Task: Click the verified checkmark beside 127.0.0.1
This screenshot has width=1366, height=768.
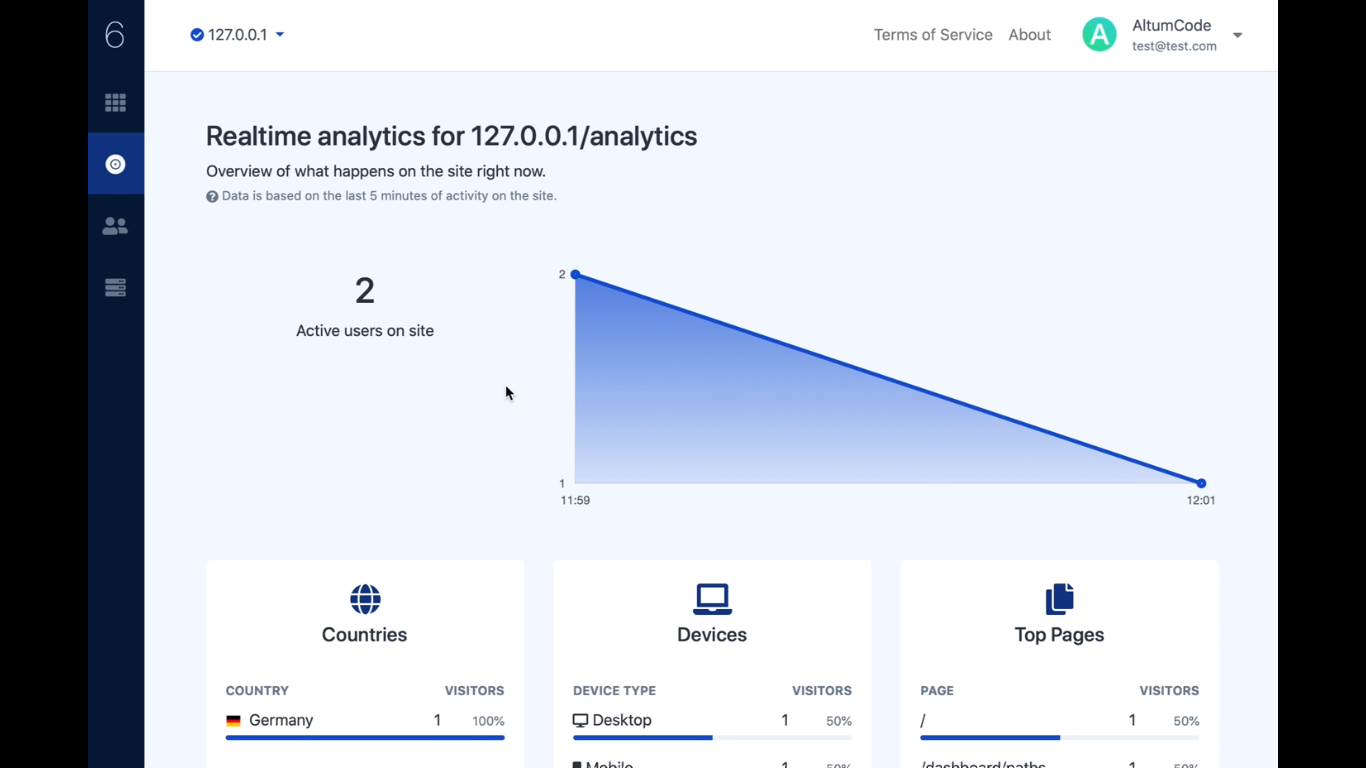Action: [x=197, y=35]
